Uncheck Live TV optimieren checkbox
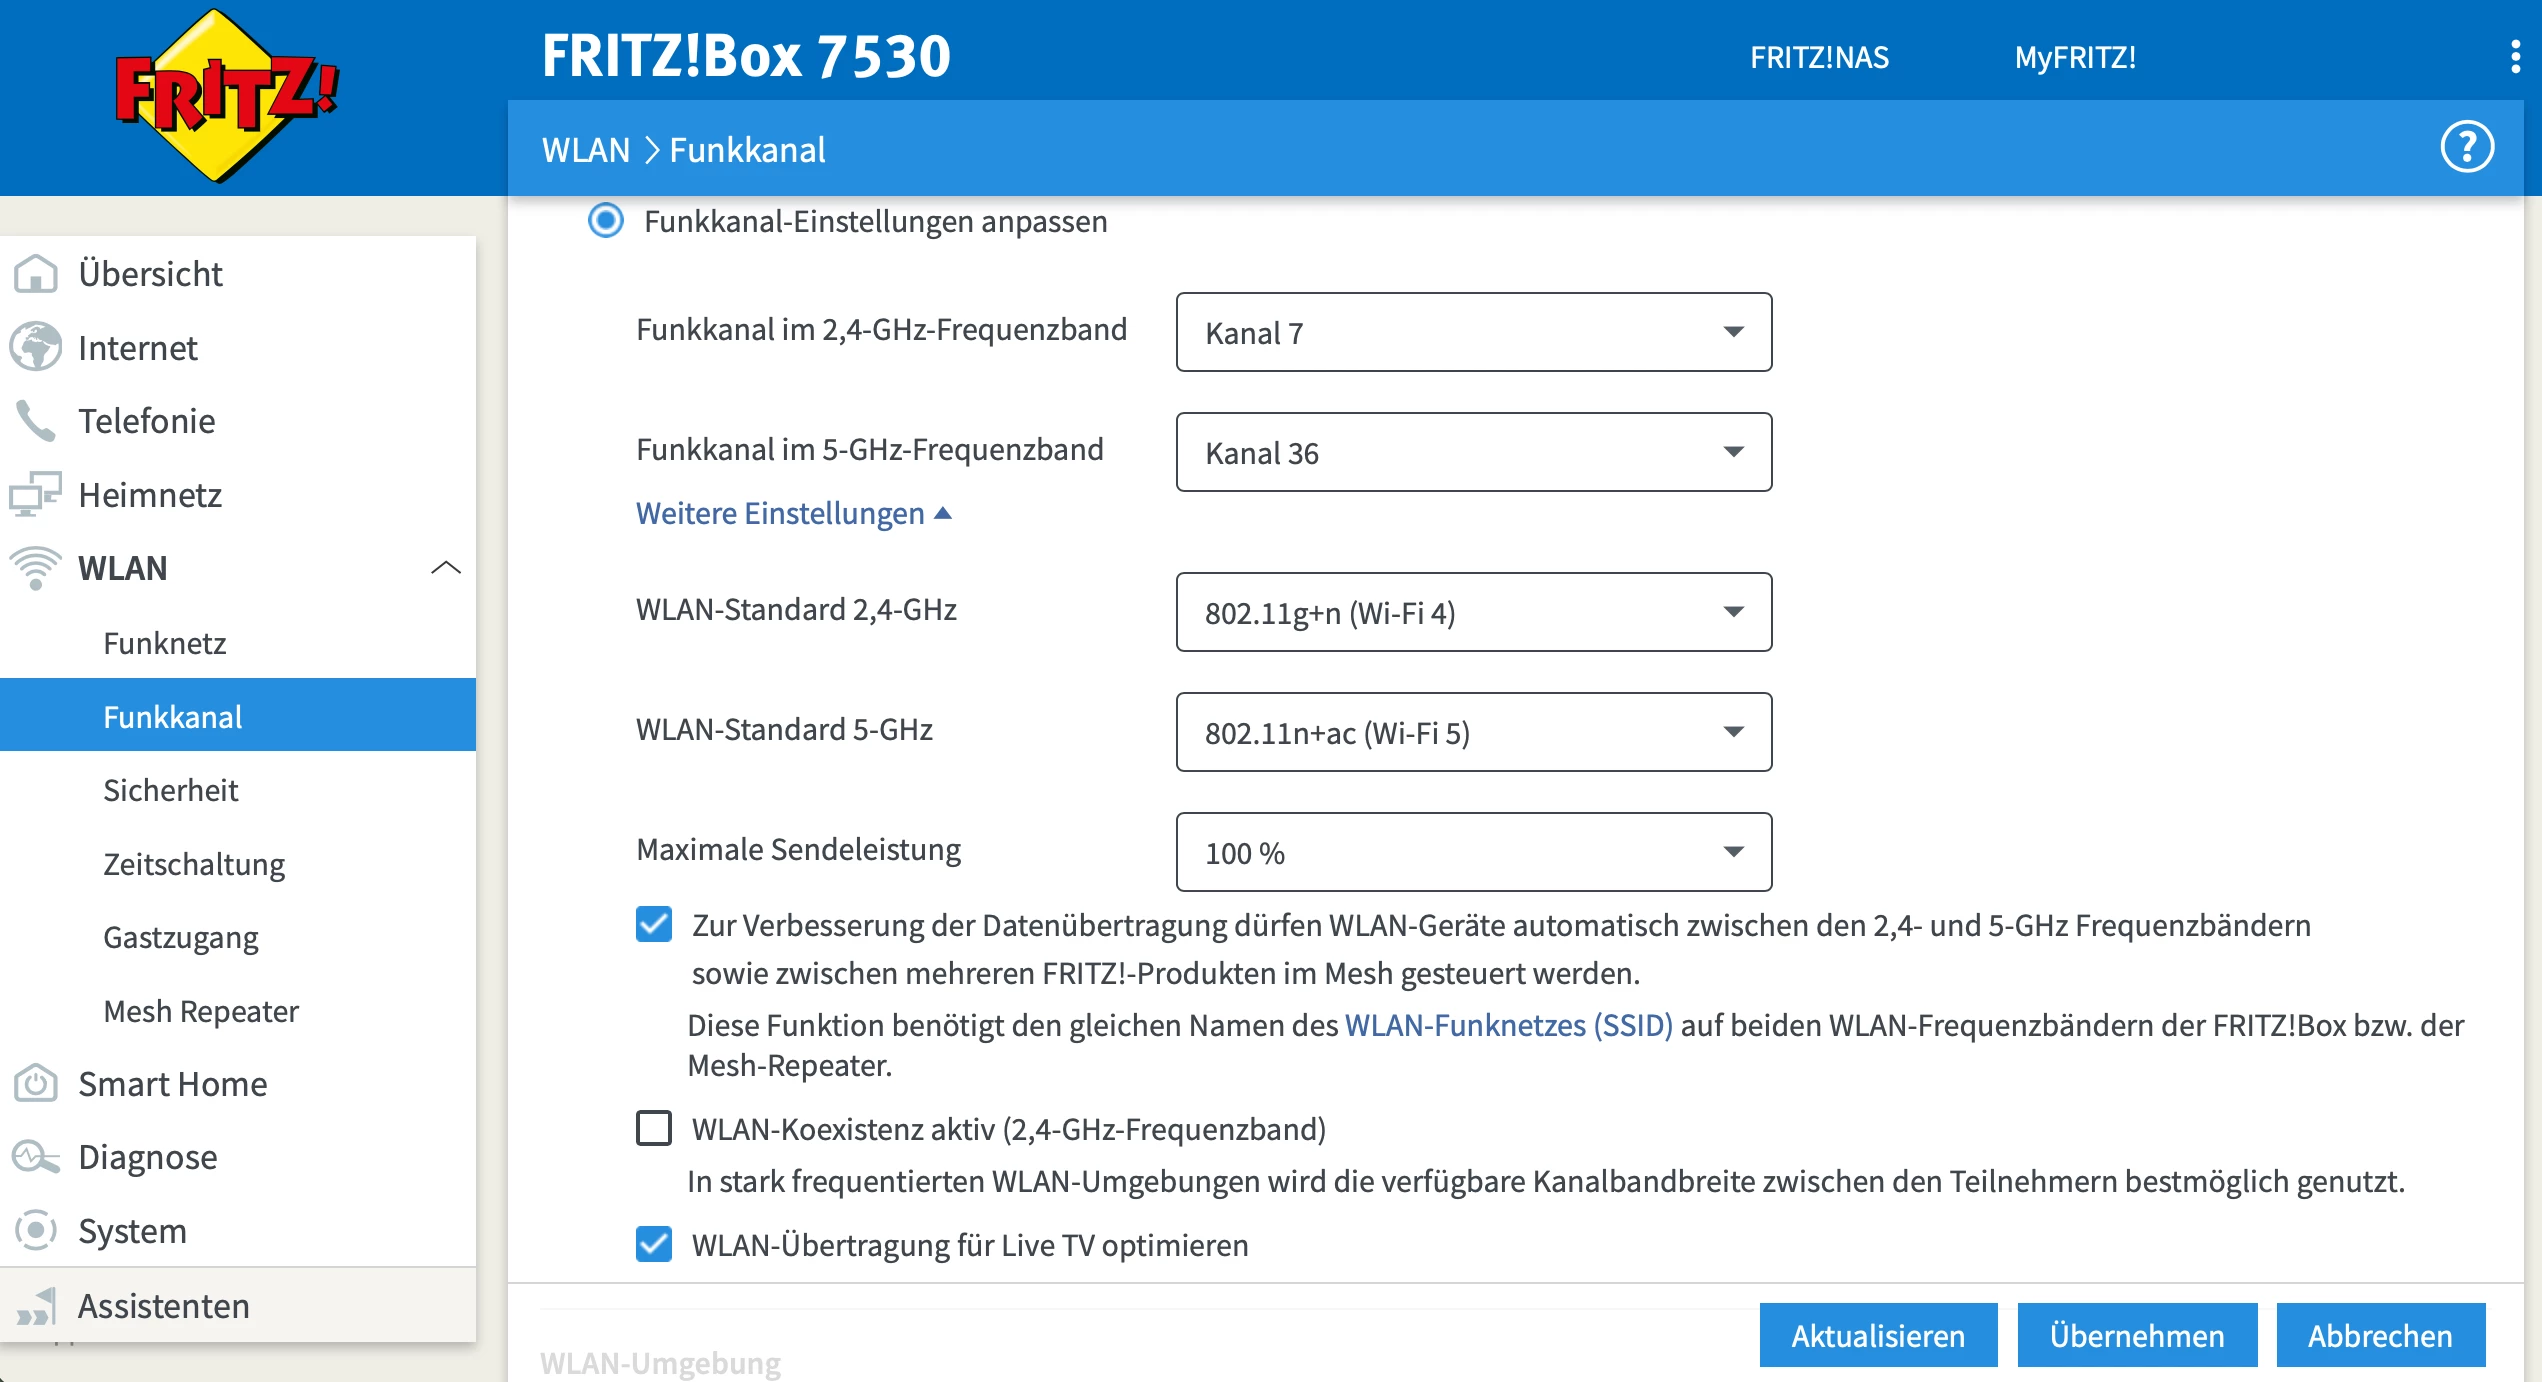The width and height of the screenshot is (2542, 1382). pyautogui.click(x=654, y=1244)
